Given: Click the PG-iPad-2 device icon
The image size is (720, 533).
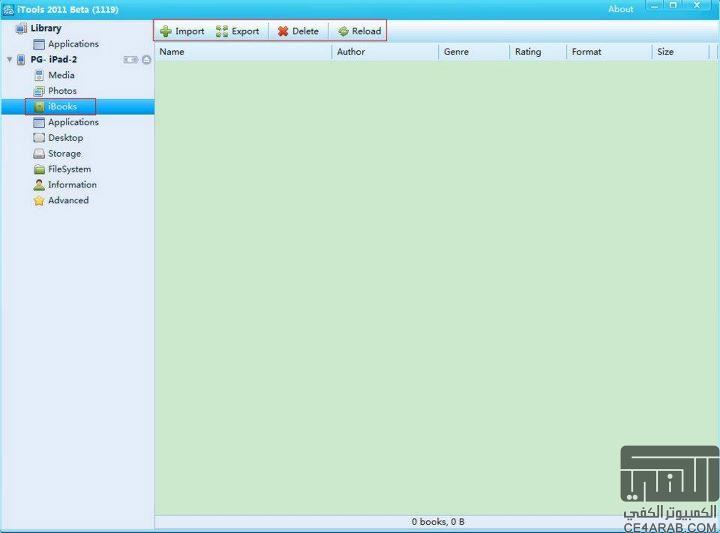Looking at the screenshot, I should coord(21,60).
